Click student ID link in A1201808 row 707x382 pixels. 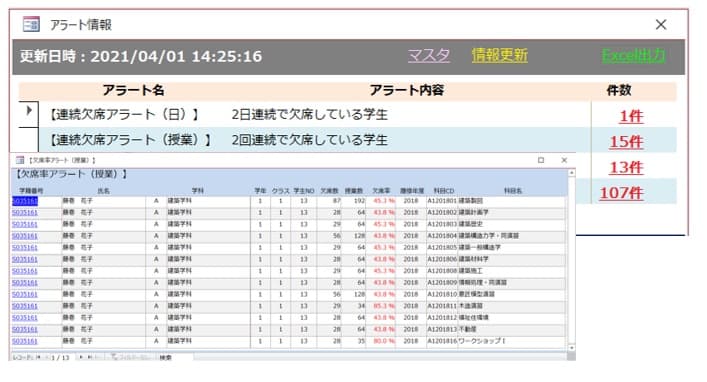[25, 271]
